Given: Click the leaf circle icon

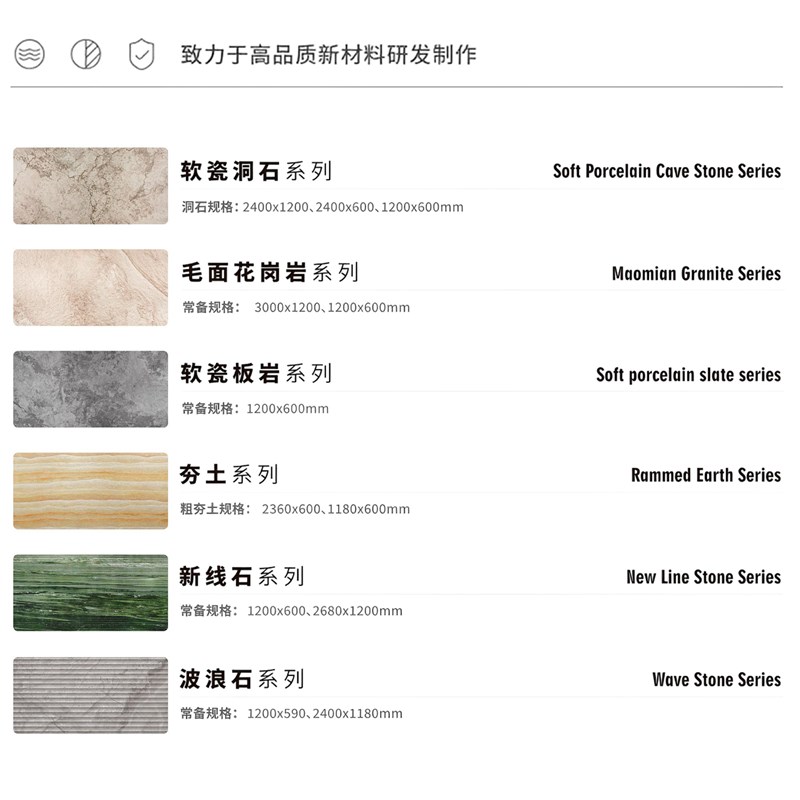Looking at the screenshot, I should (x=86, y=54).
